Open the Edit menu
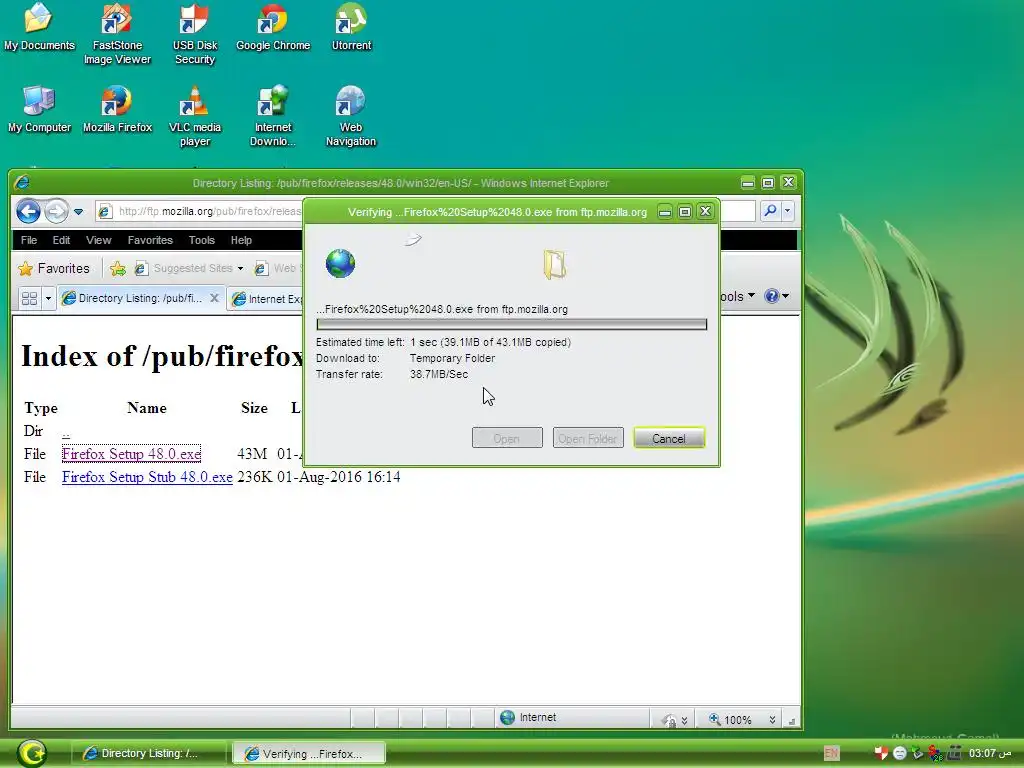 (61, 240)
